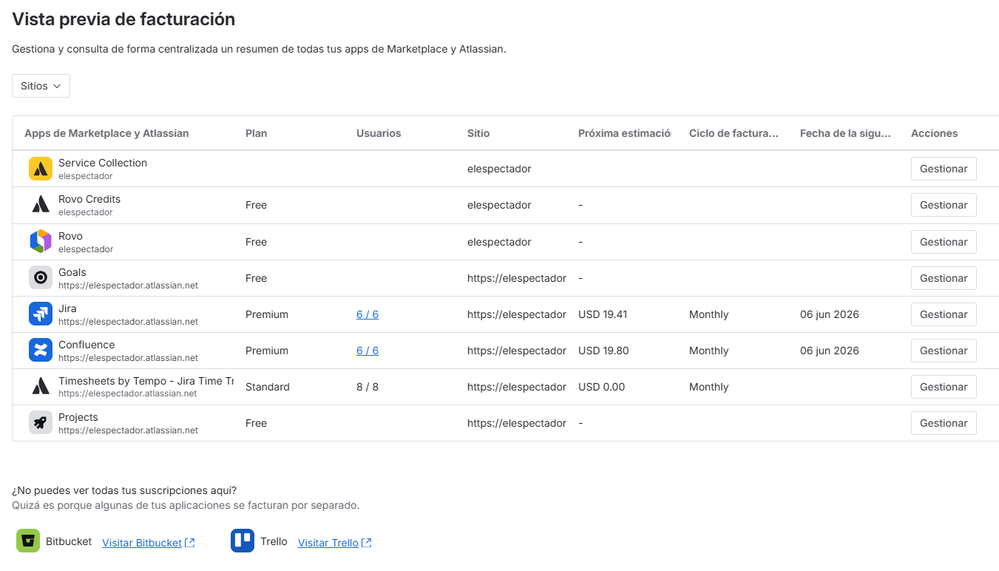Click the Próxima estimación column header
Image resolution: width=999 pixels, height=571 pixels.
(624, 133)
